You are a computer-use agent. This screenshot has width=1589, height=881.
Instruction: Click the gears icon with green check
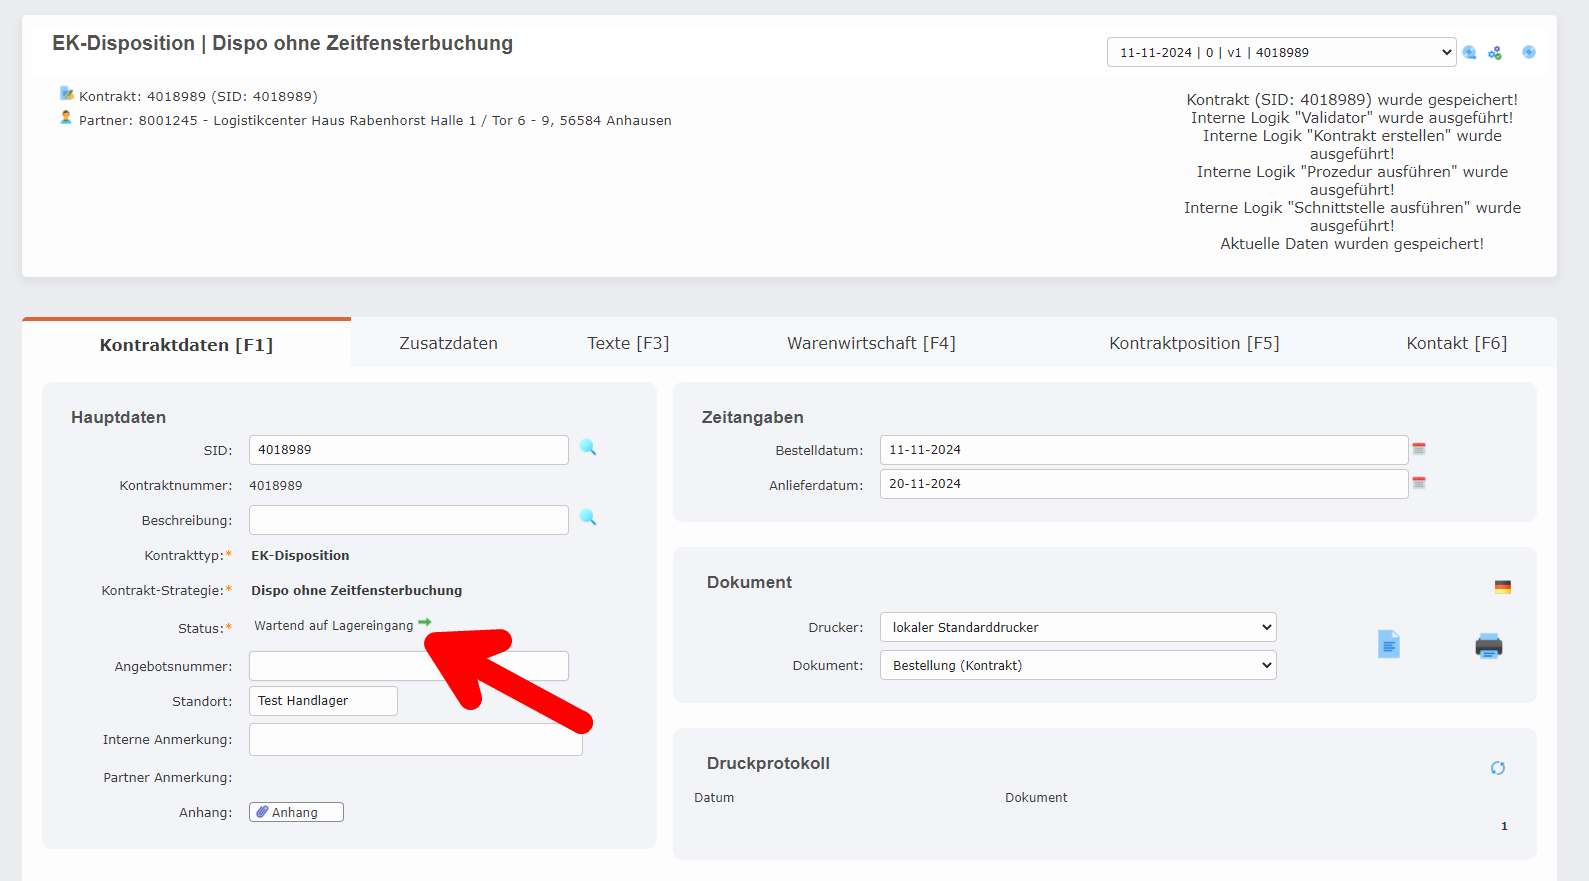1495,53
